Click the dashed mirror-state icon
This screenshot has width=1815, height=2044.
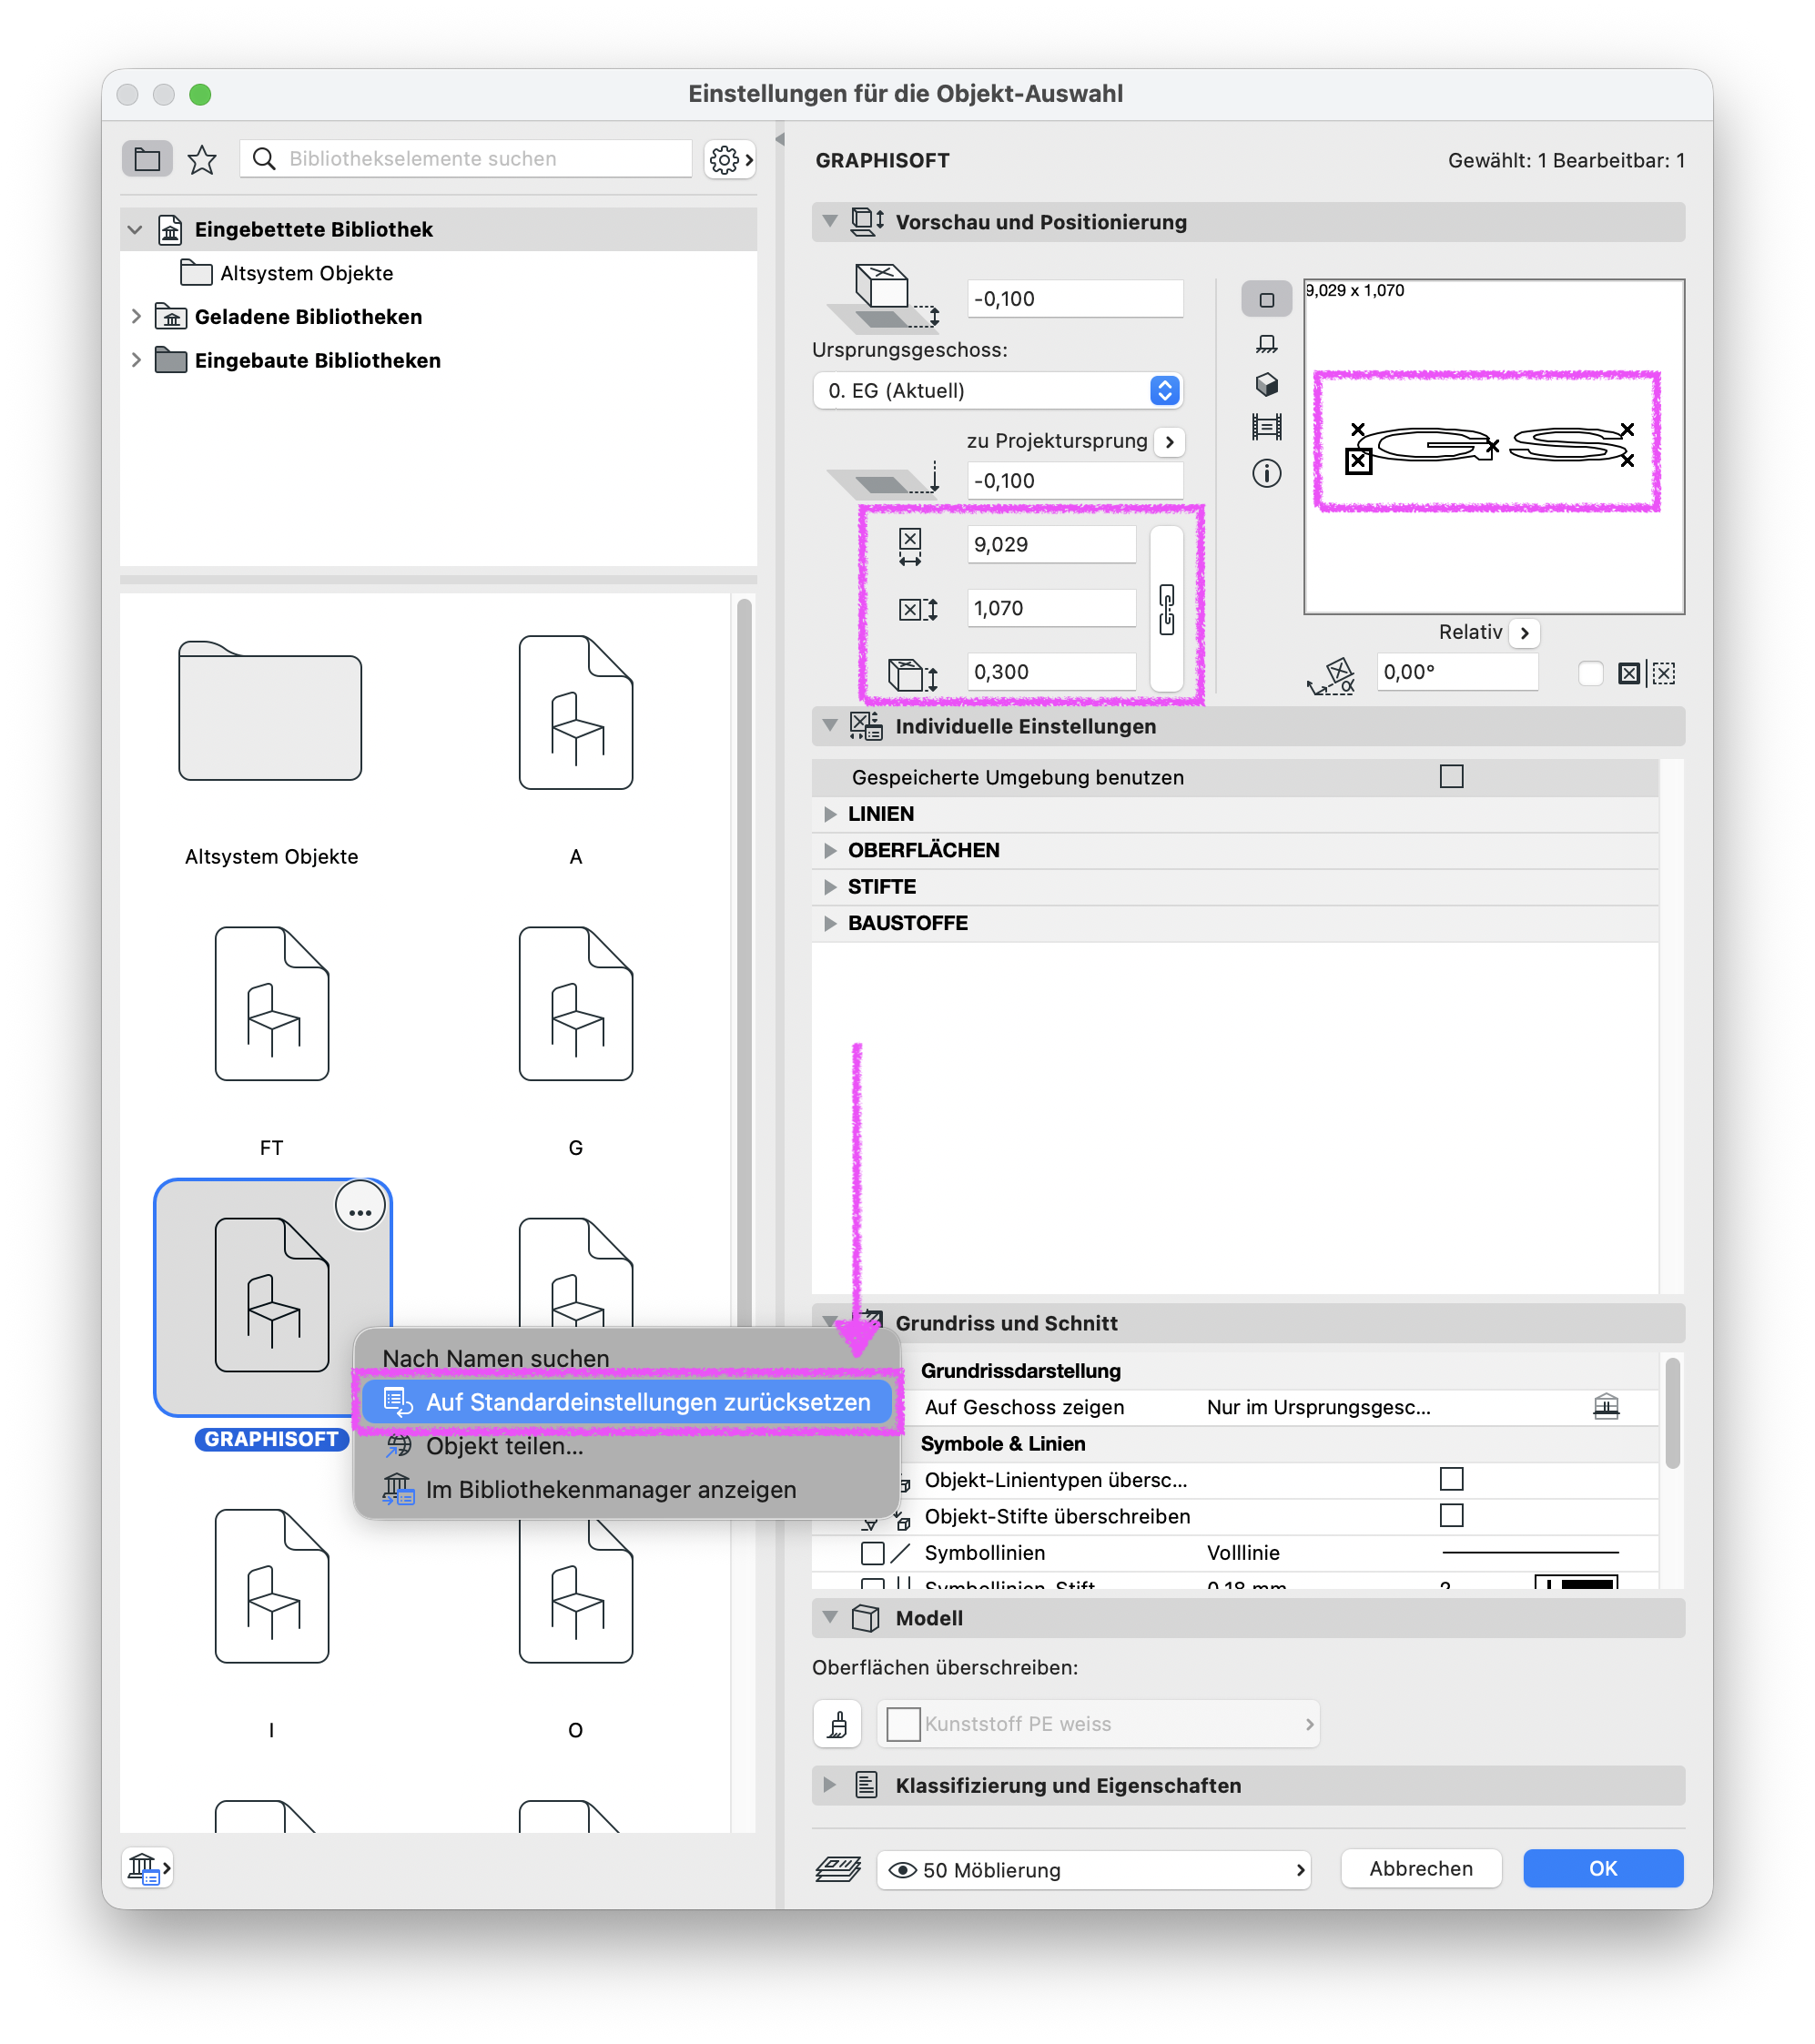coord(1663,673)
